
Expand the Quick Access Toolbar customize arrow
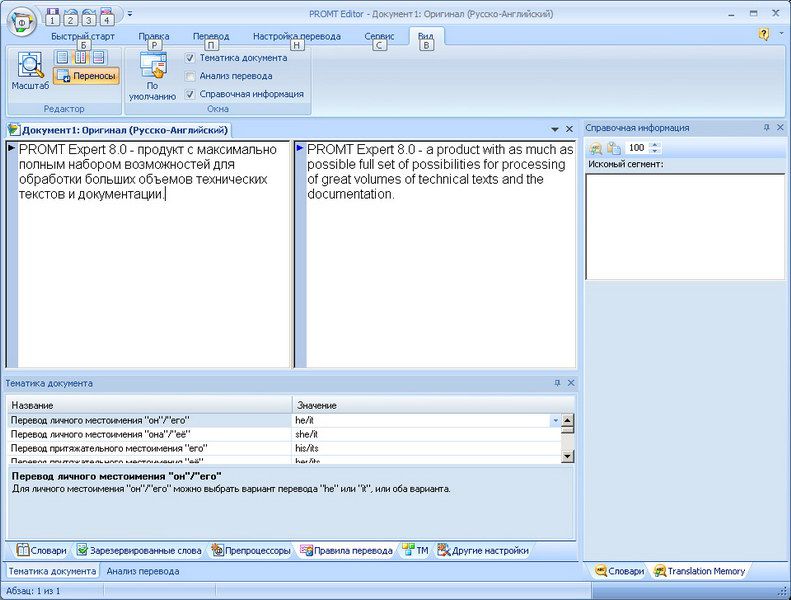[x=130, y=14]
